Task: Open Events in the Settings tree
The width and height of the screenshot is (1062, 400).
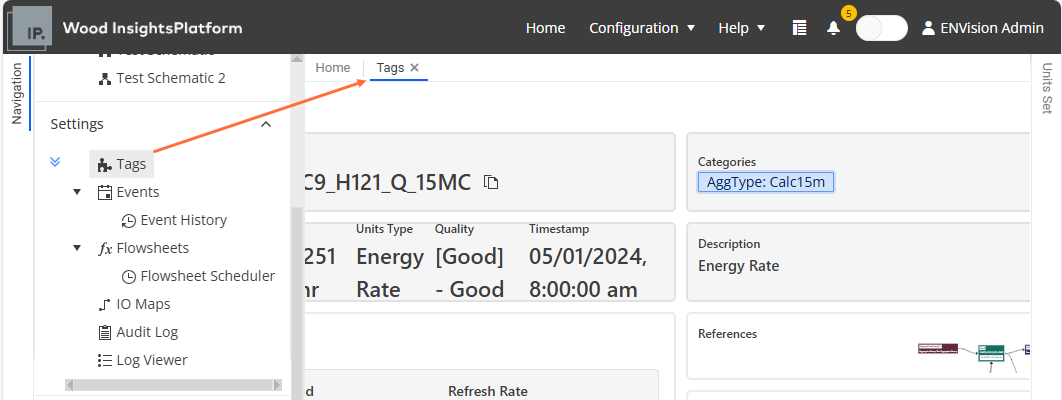Action: coord(137,192)
